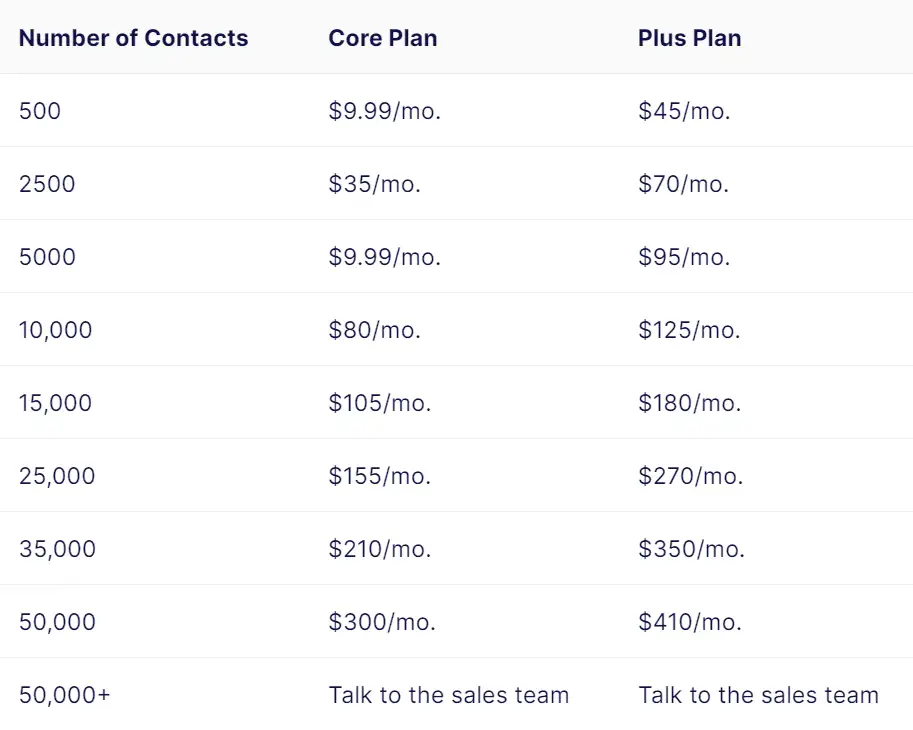The image size is (913, 730).
Task: Click Core Plan's Talk to the sales team
Action: click(449, 695)
